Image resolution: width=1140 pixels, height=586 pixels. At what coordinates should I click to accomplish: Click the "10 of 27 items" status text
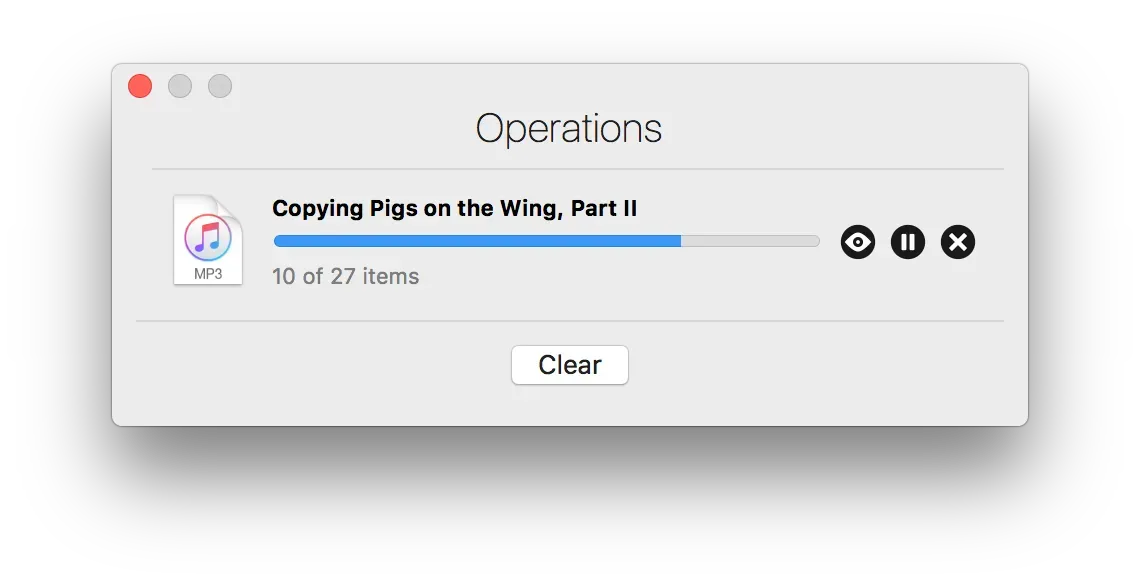[x=346, y=276]
